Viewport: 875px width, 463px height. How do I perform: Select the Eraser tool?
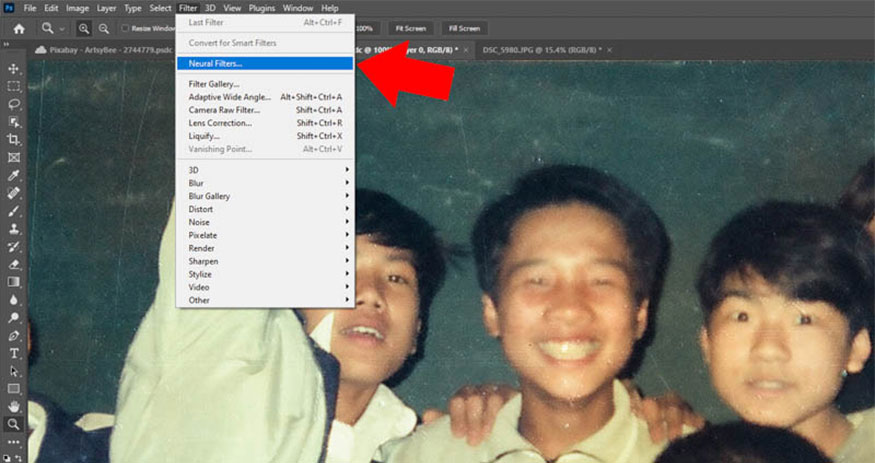13,264
